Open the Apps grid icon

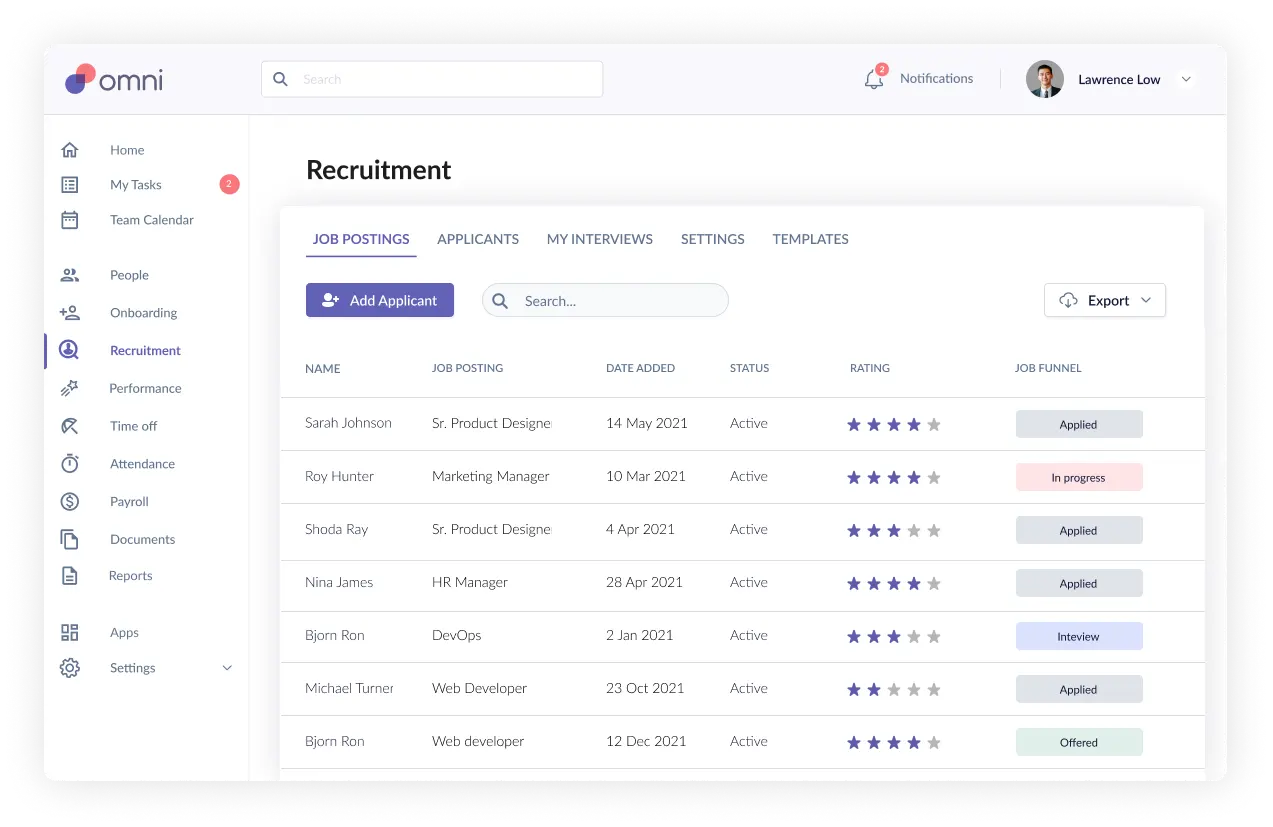click(x=70, y=633)
